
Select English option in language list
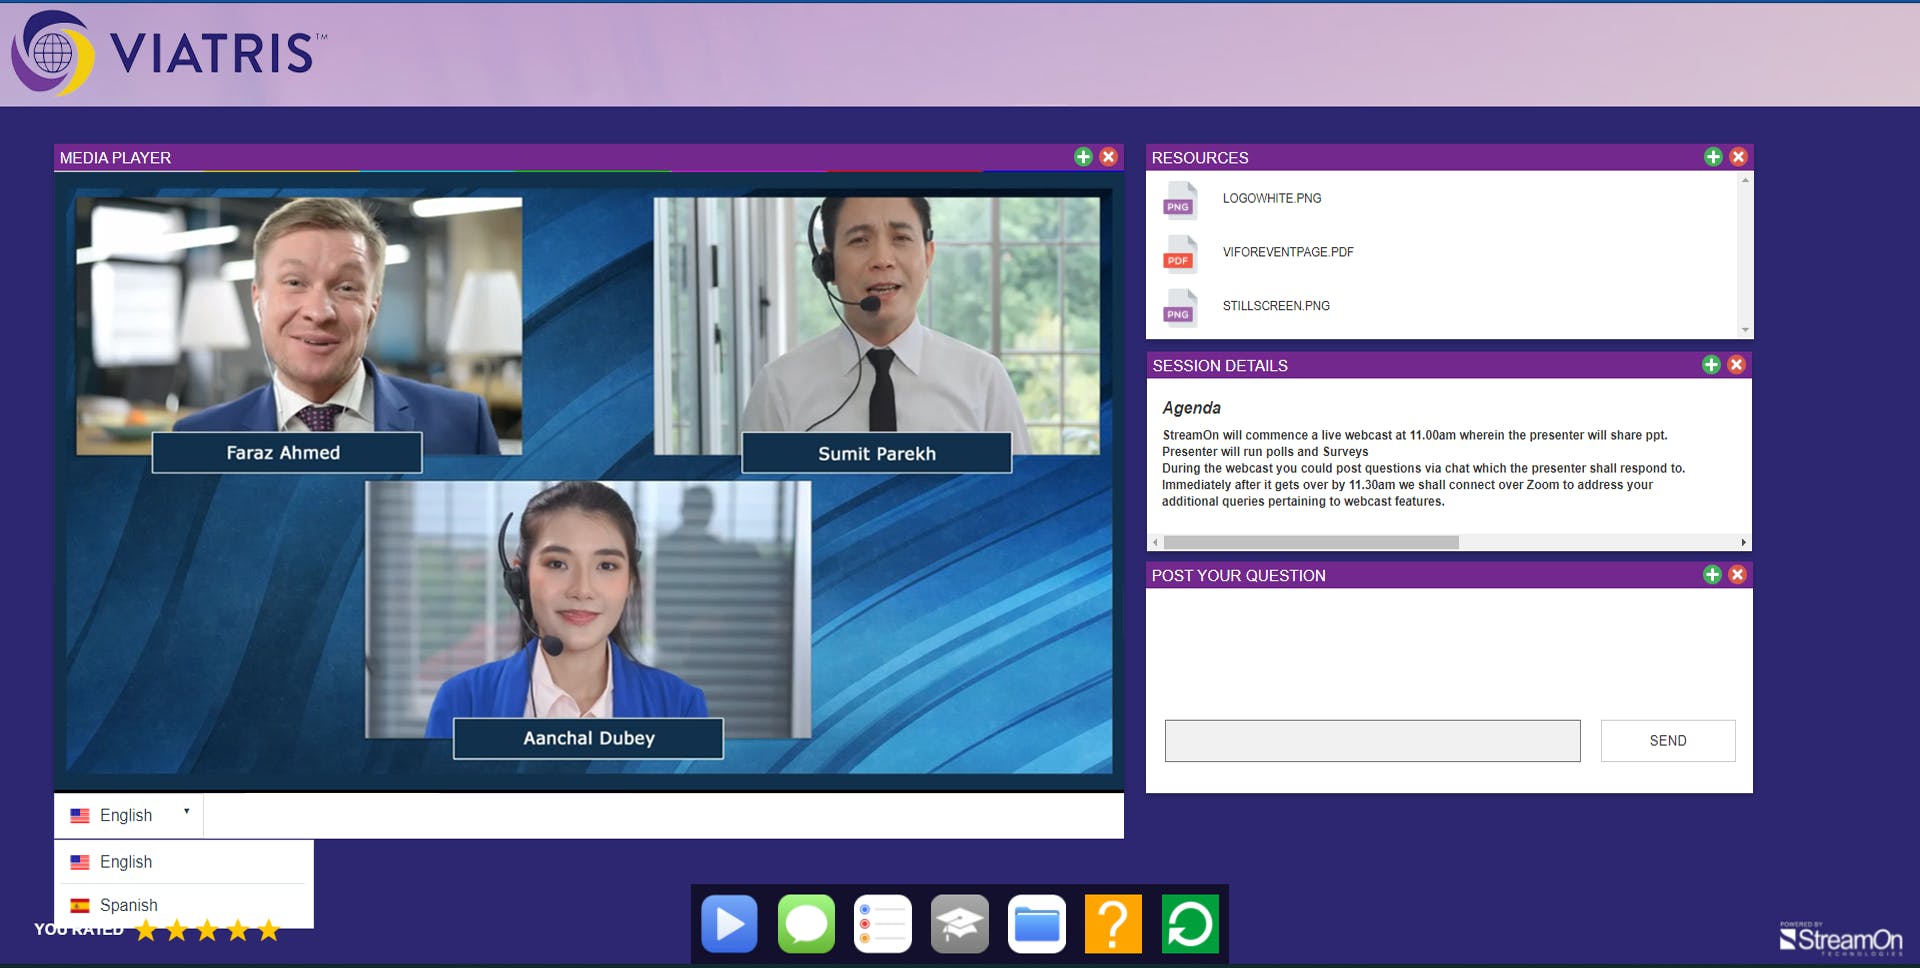(x=126, y=862)
